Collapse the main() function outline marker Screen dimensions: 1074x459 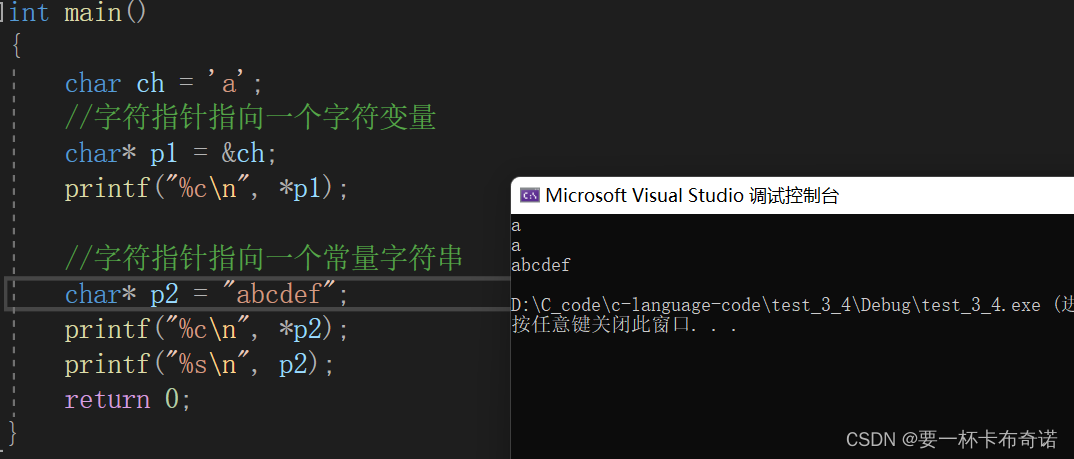(2, 12)
